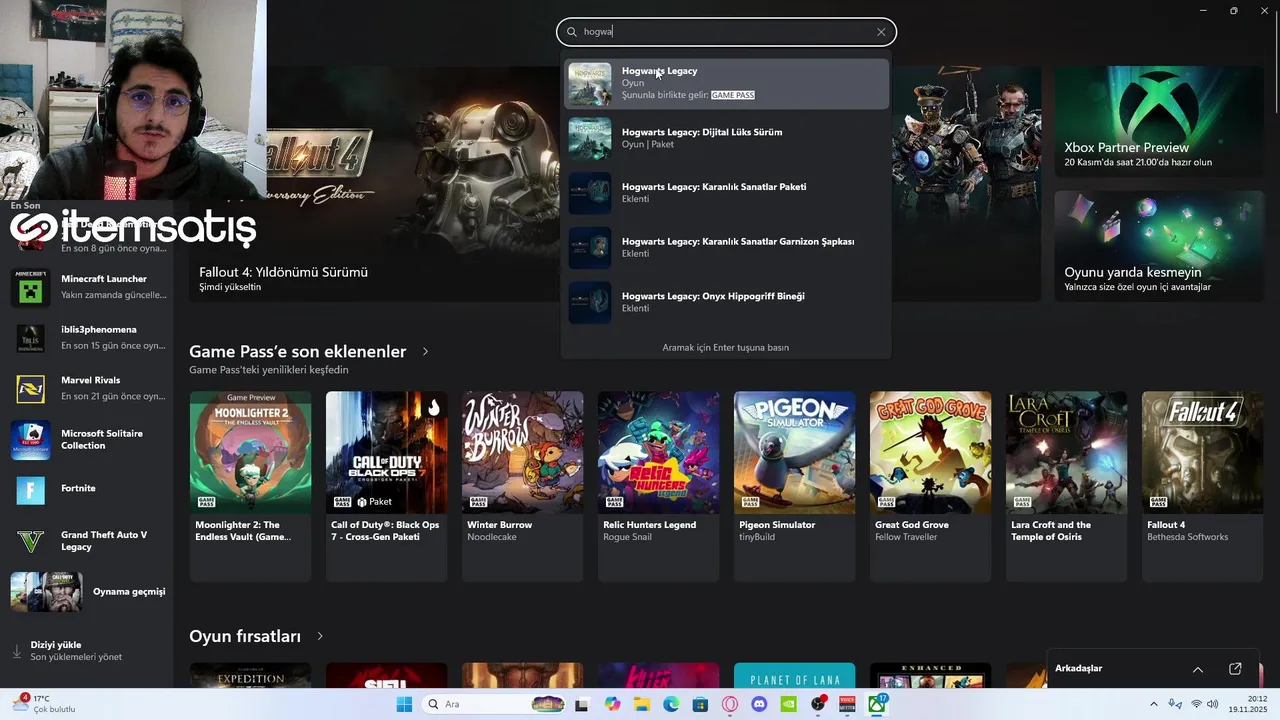Open Discord from the taskbar
1280x720 pixels.
[x=759, y=704]
